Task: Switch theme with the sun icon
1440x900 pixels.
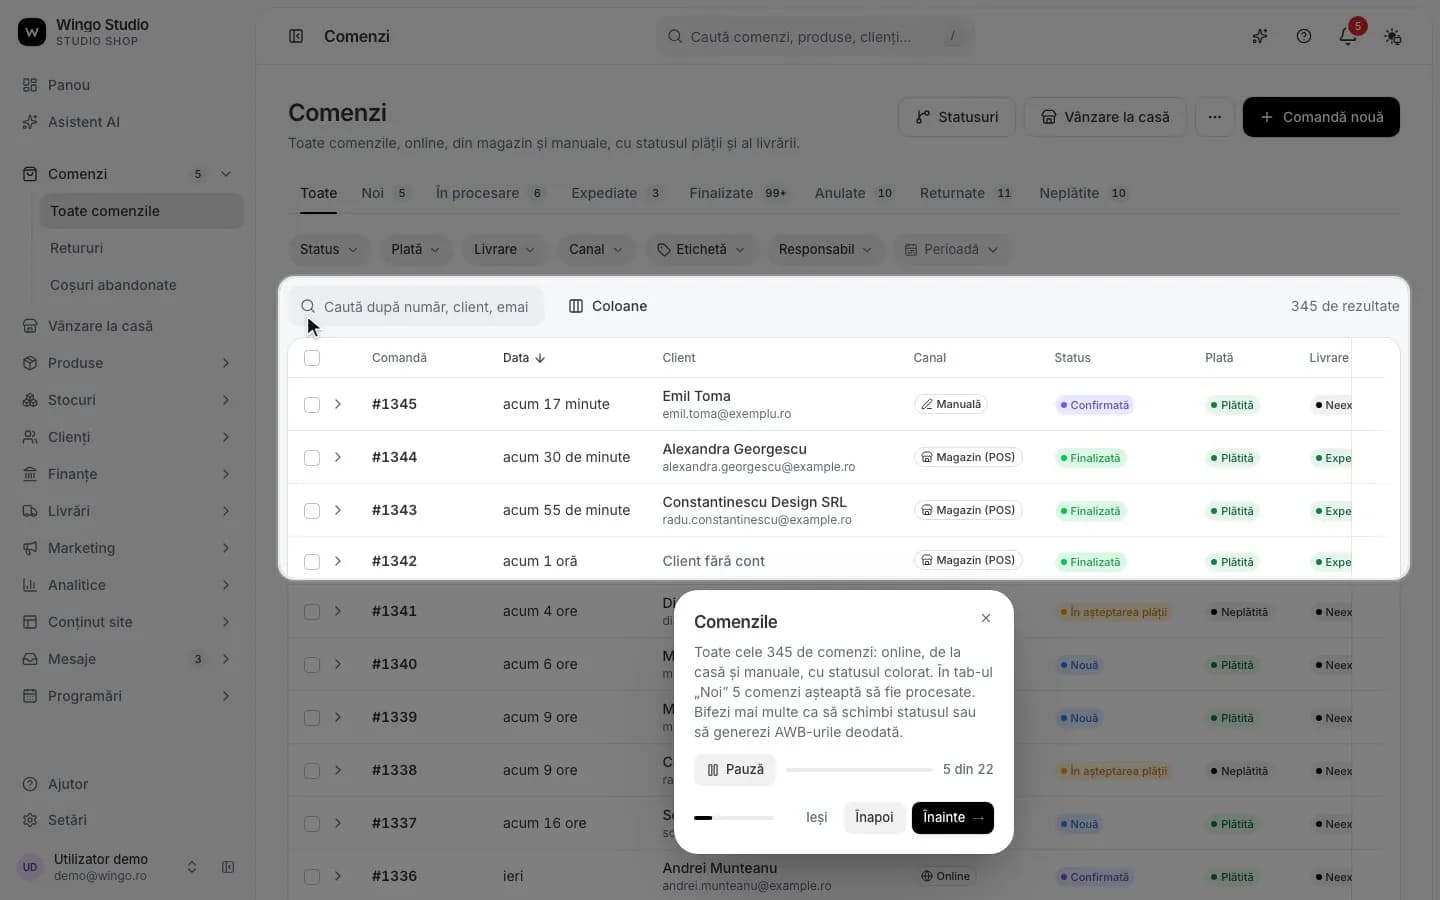Action: (x=1392, y=36)
